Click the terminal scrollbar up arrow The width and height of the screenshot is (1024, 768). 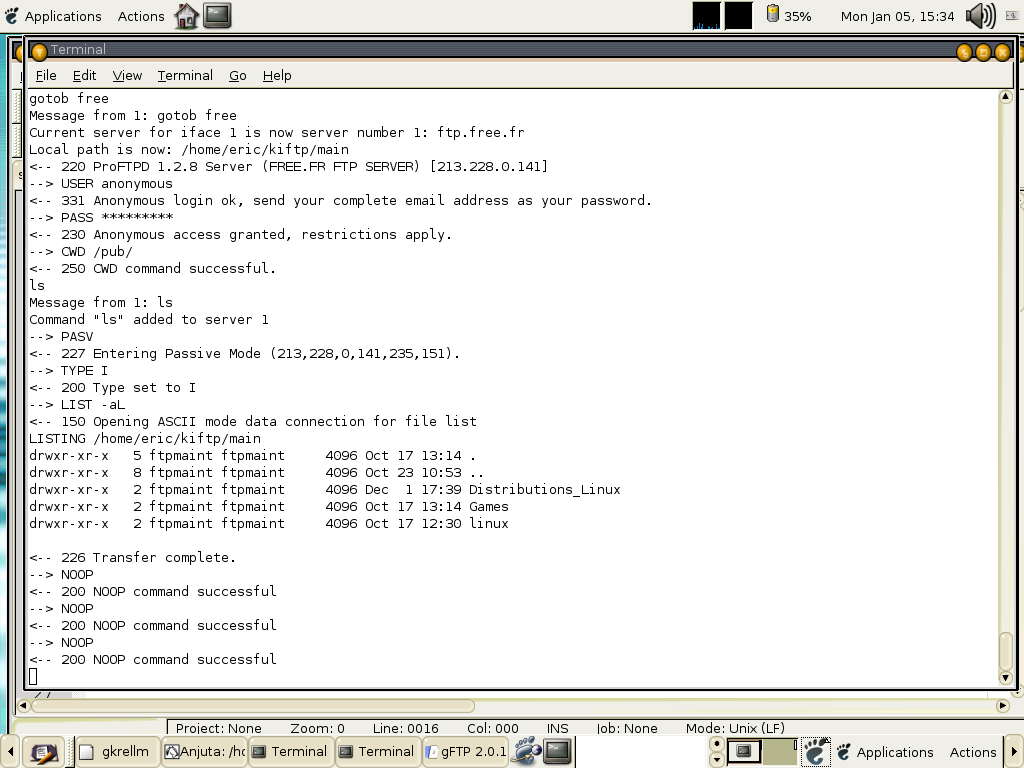(1006, 97)
